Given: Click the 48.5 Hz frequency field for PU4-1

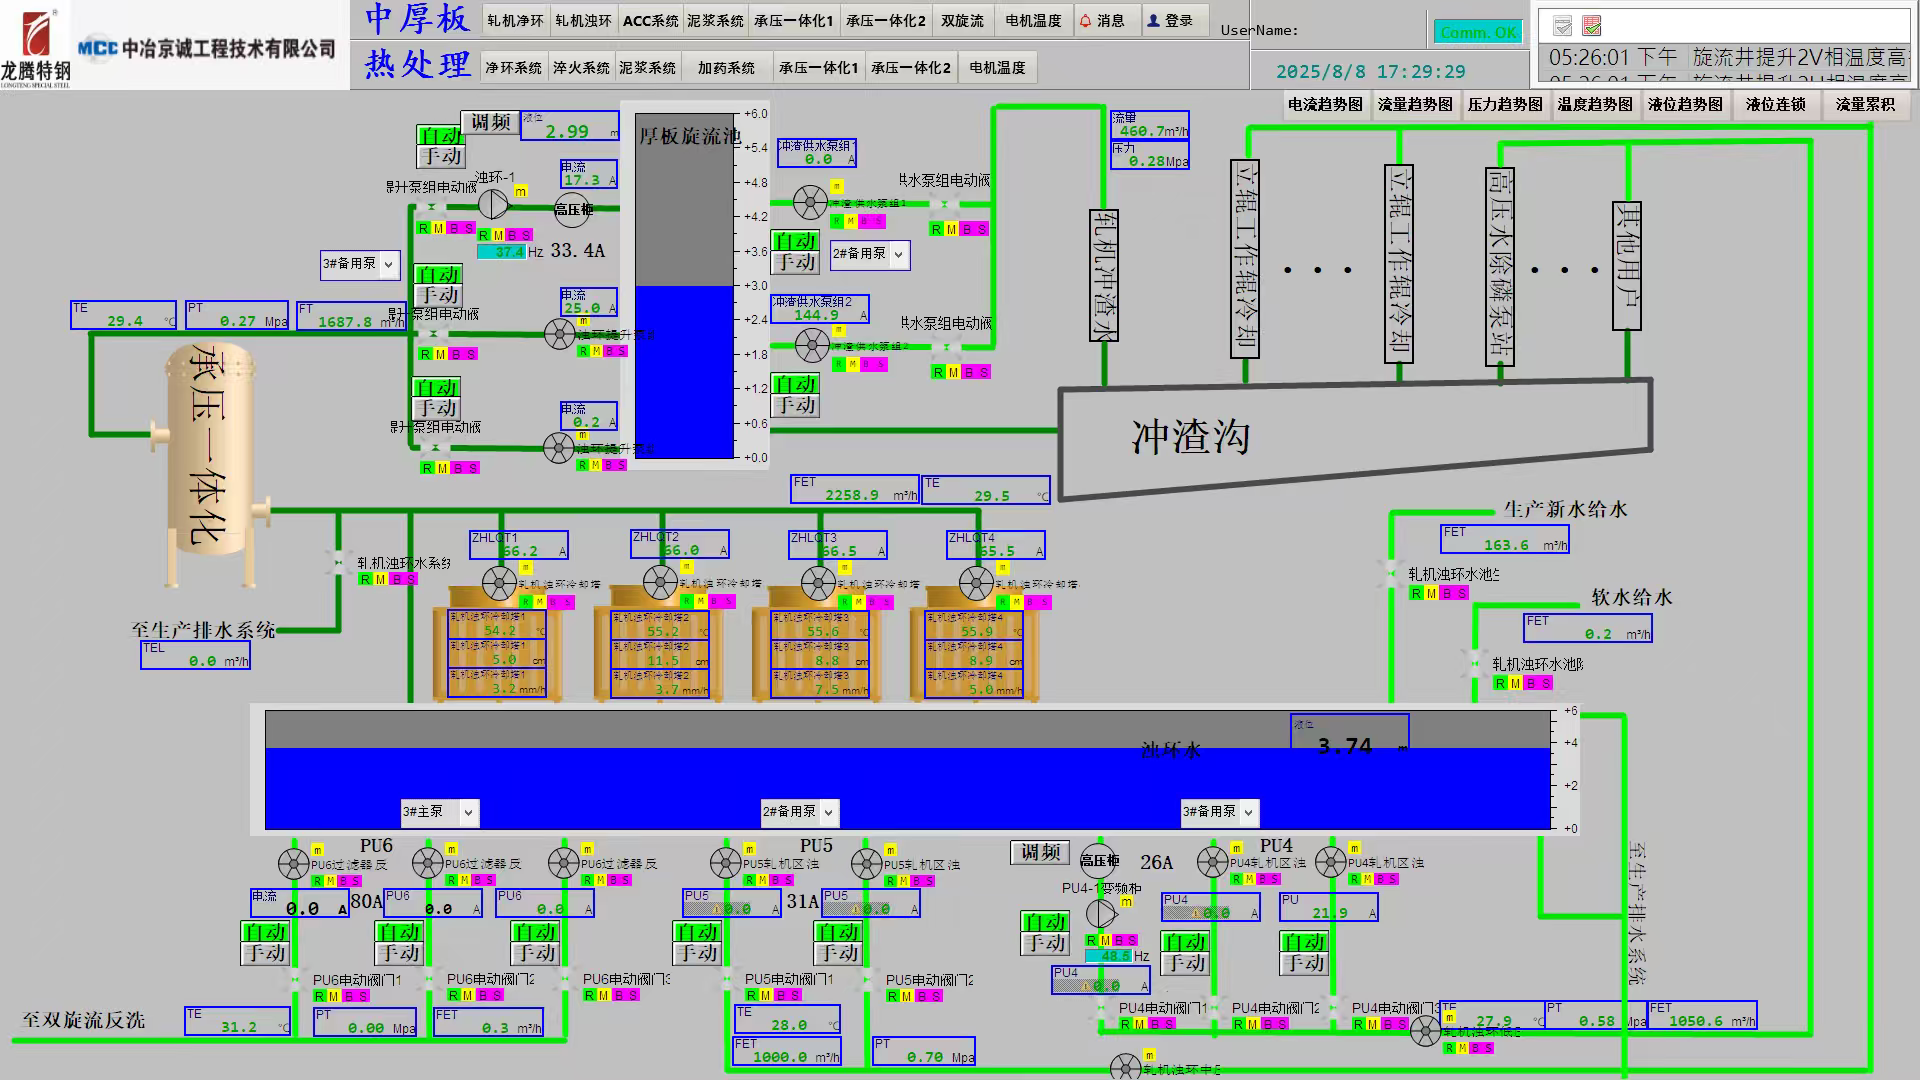Looking at the screenshot, I should [x=1108, y=956].
